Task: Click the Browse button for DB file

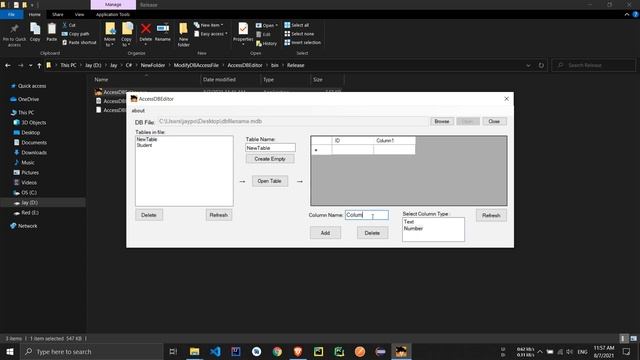Action: (442, 121)
